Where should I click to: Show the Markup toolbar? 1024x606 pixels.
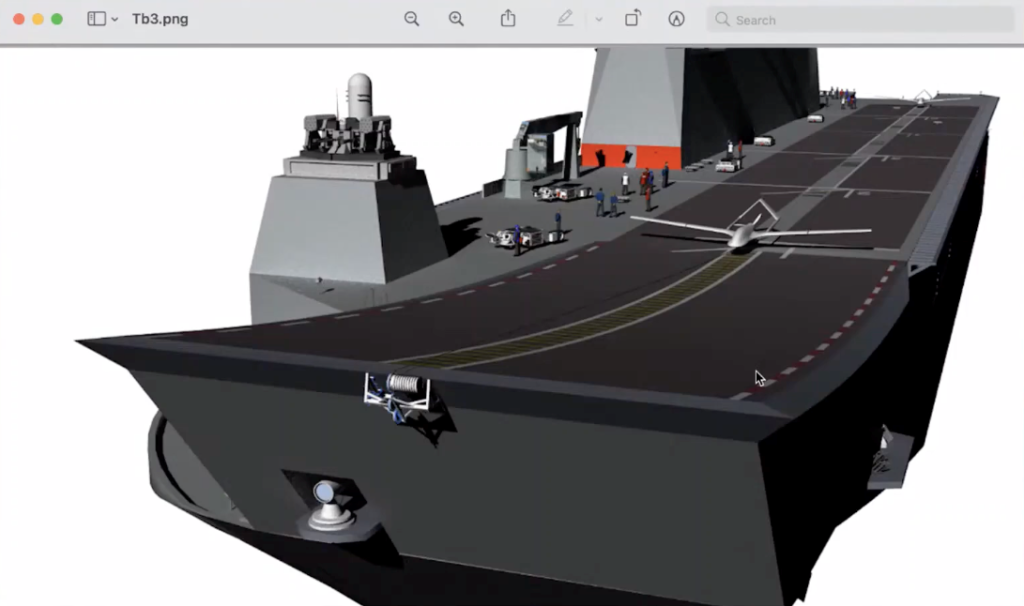click(676, 19)
